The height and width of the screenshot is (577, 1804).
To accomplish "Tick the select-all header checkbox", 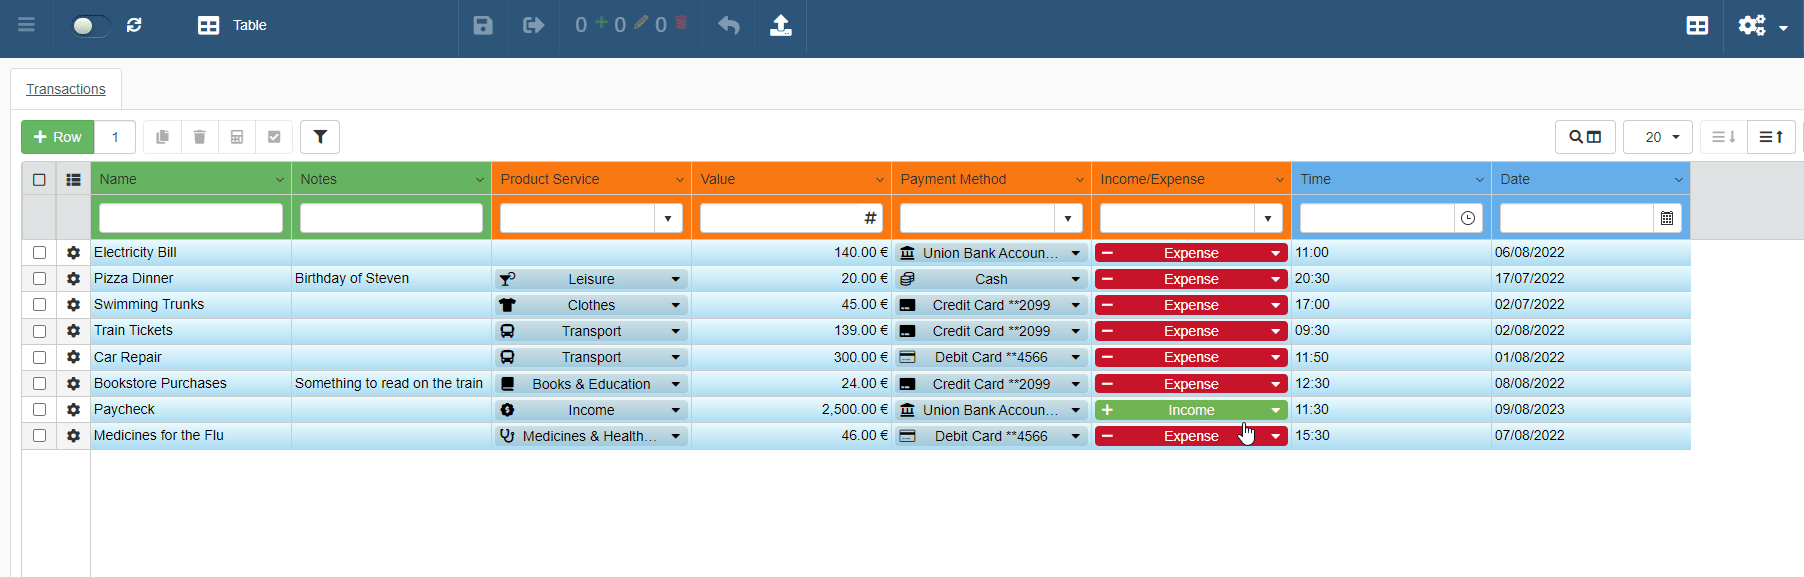I will point(39,180).
